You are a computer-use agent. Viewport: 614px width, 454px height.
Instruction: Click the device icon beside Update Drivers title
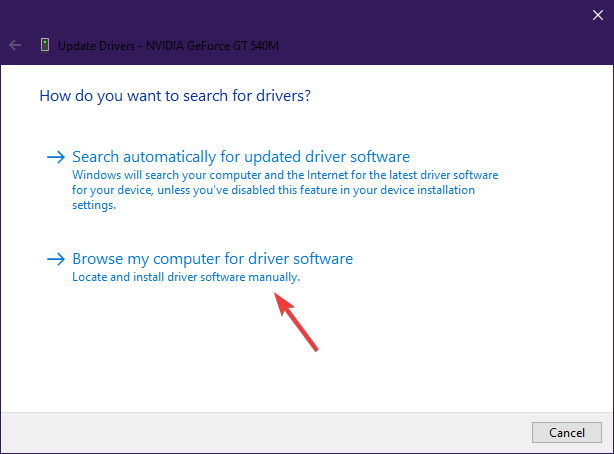tap(45, 45)
